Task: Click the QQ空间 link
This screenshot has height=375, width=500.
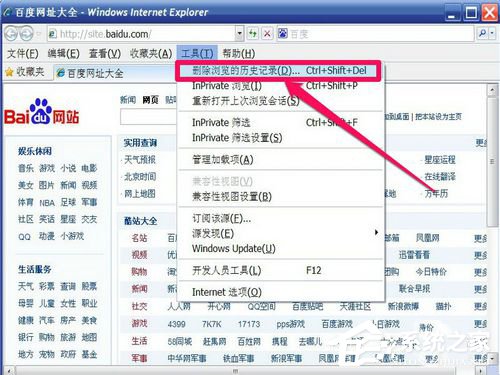Action: pos(262,306)
